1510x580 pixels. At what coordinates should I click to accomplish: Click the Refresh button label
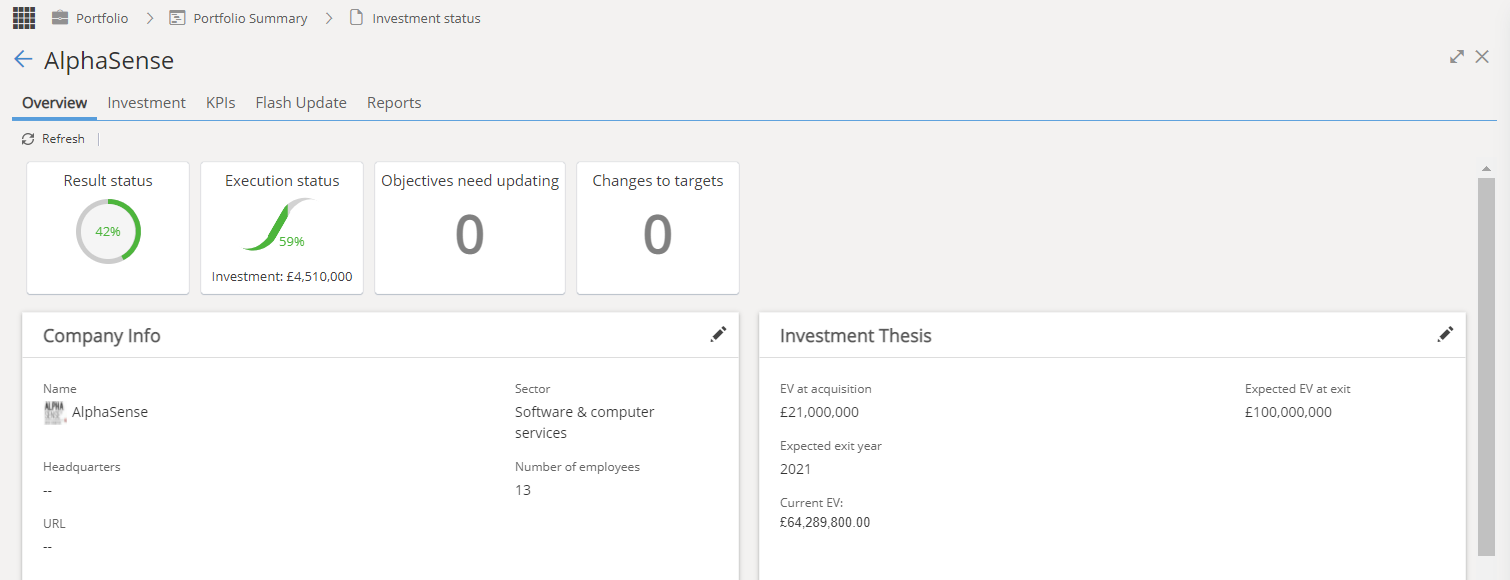click(x=63, y=139)
